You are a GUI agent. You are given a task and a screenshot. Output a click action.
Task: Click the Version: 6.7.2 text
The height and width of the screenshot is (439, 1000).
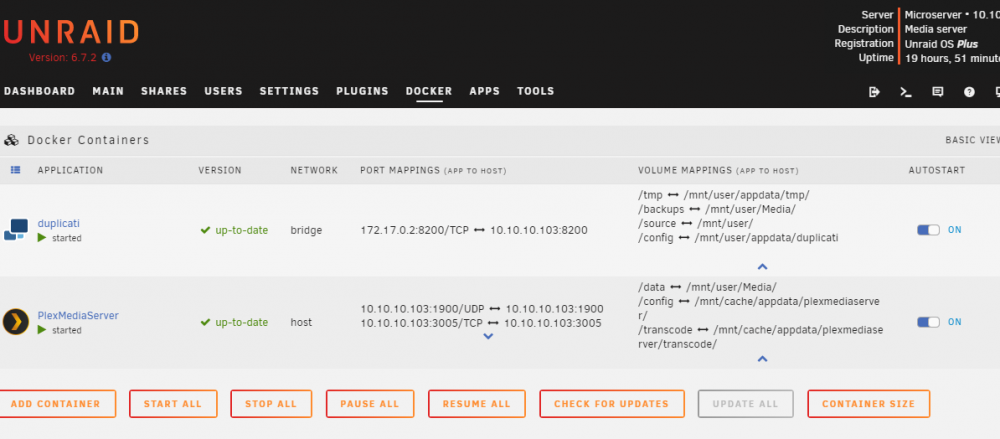coord(62,57)
